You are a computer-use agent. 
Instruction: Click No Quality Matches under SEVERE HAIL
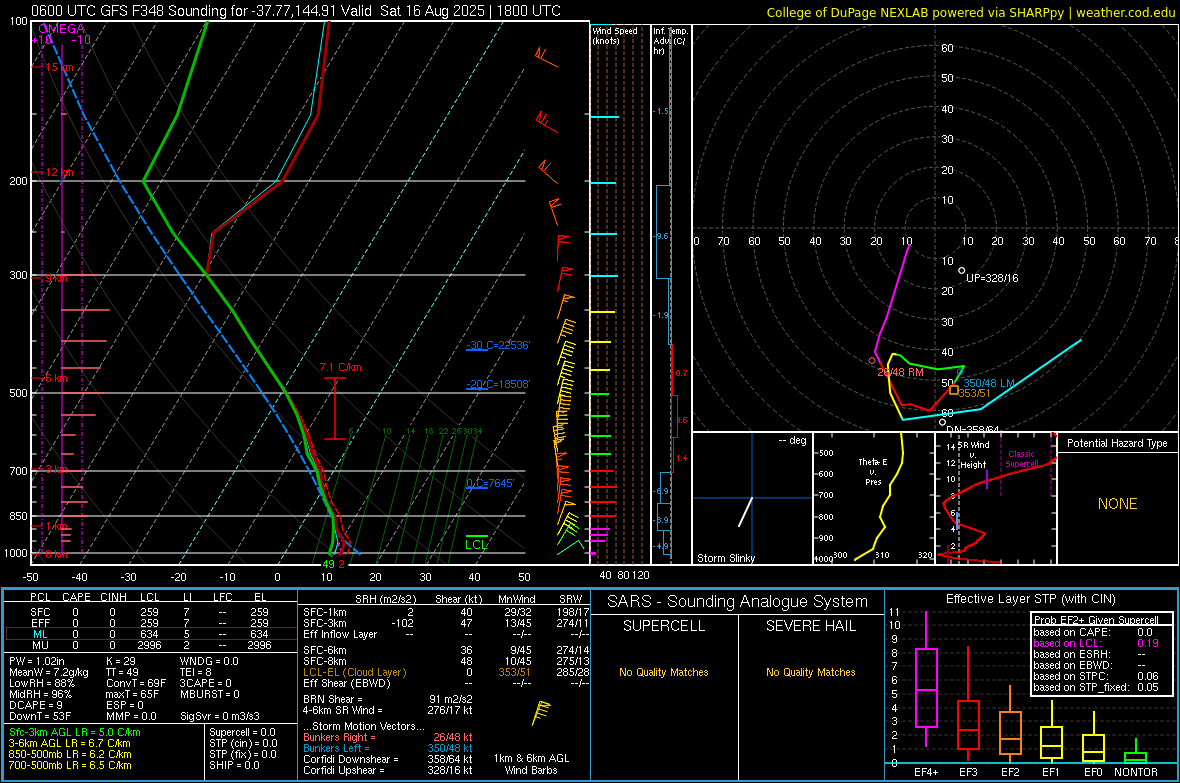(810, 672)
